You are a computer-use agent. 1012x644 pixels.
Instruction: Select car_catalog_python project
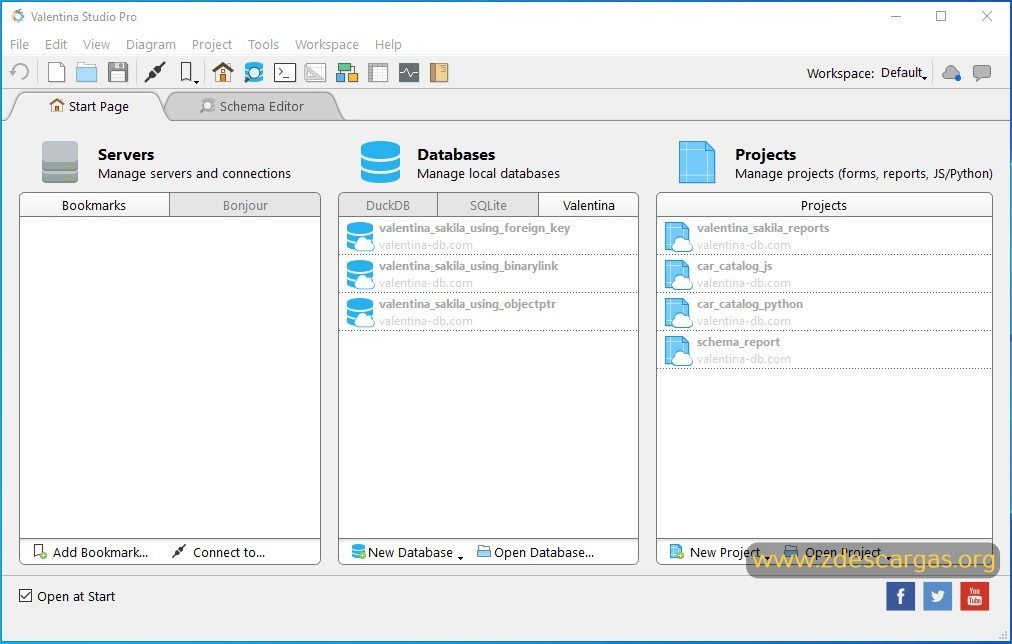pyautogui.click(x=824, y=312)
